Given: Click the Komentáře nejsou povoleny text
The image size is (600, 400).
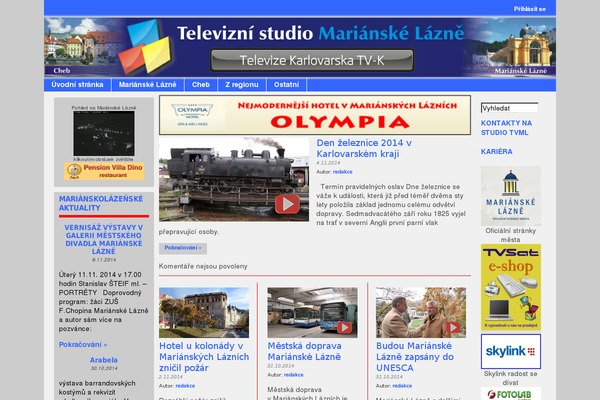Looking at the screenshot, I should 203,266.
